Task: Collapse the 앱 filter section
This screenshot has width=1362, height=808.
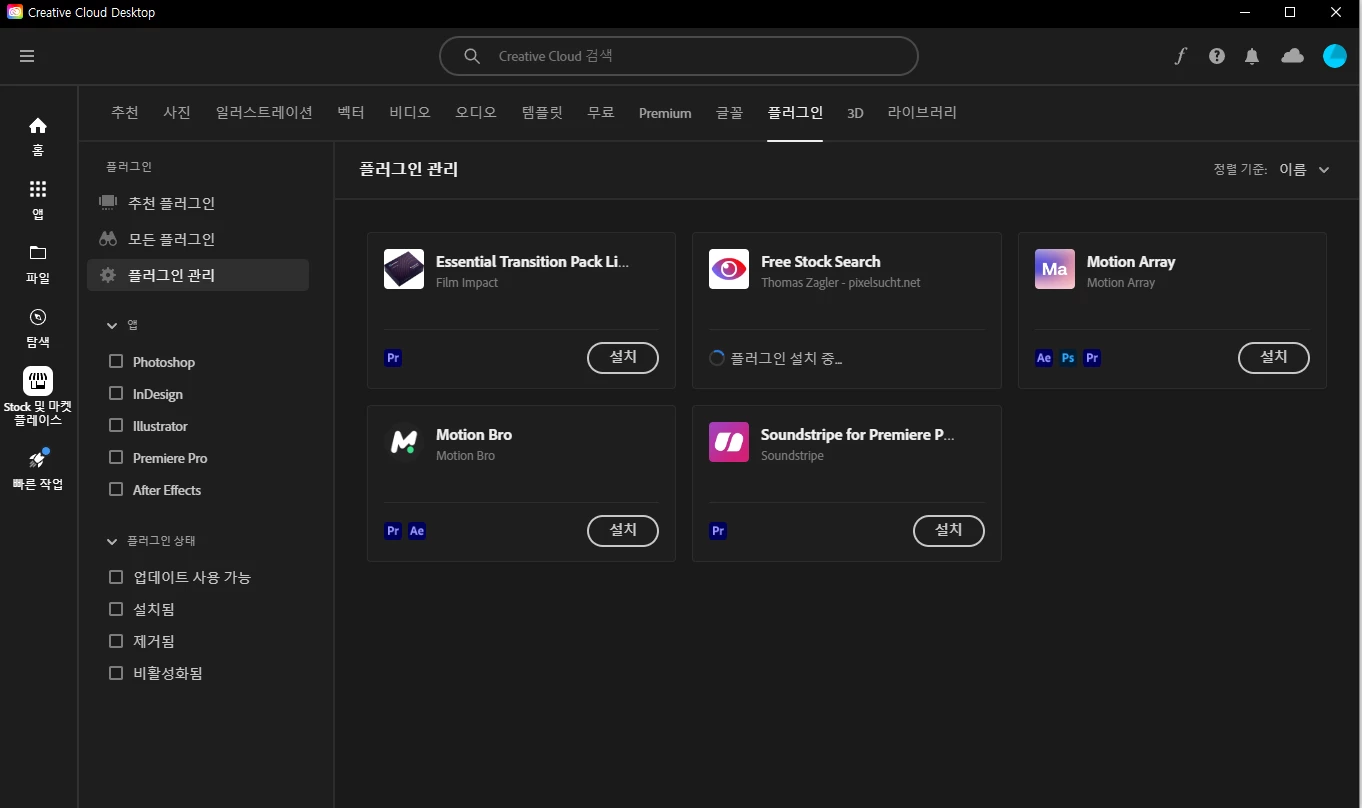Action: point(112,325)
